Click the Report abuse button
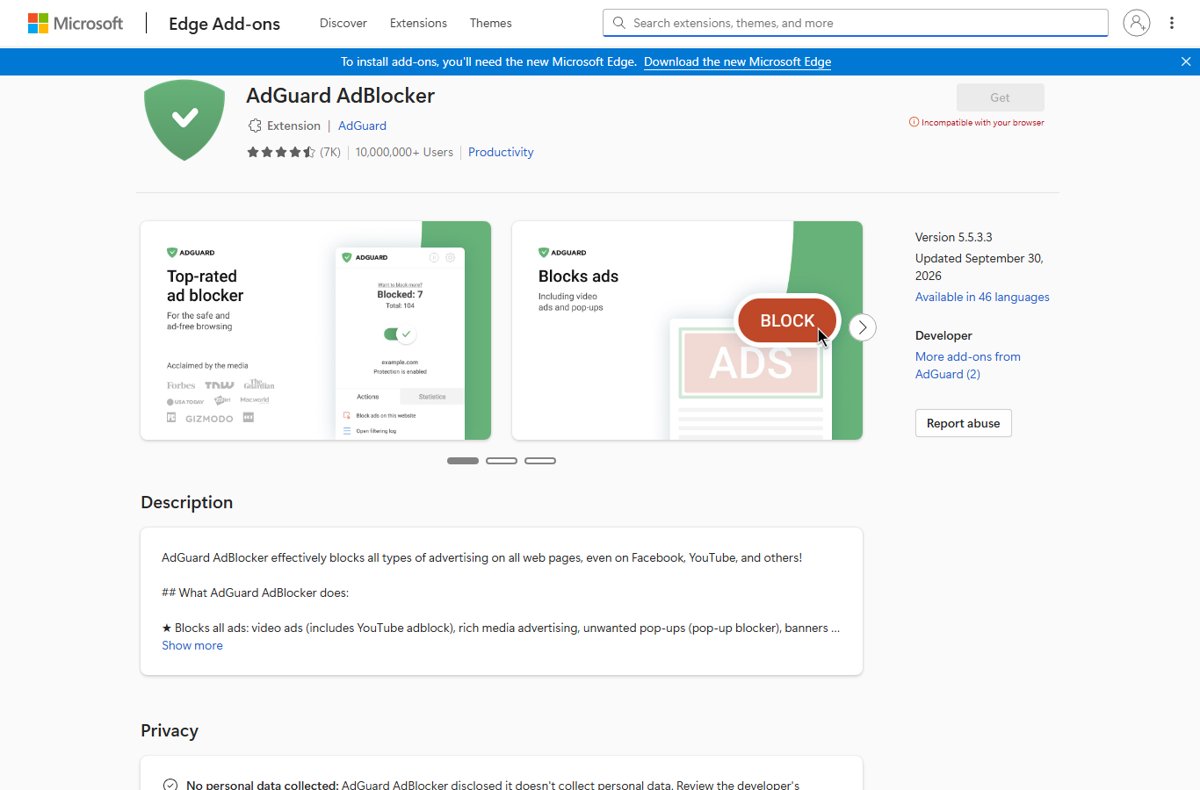 coord(963,423)
